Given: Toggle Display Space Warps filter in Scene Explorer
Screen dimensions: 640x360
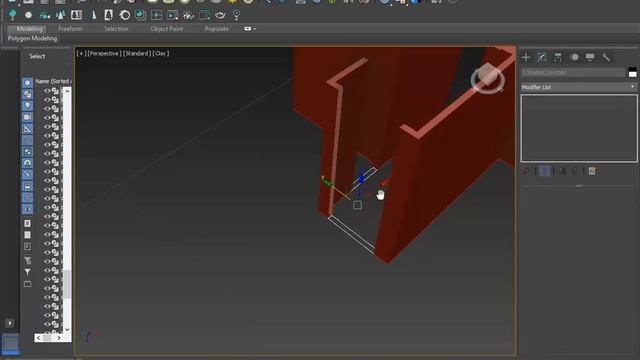Looking at the screenshot, I should tap(27, 140).
